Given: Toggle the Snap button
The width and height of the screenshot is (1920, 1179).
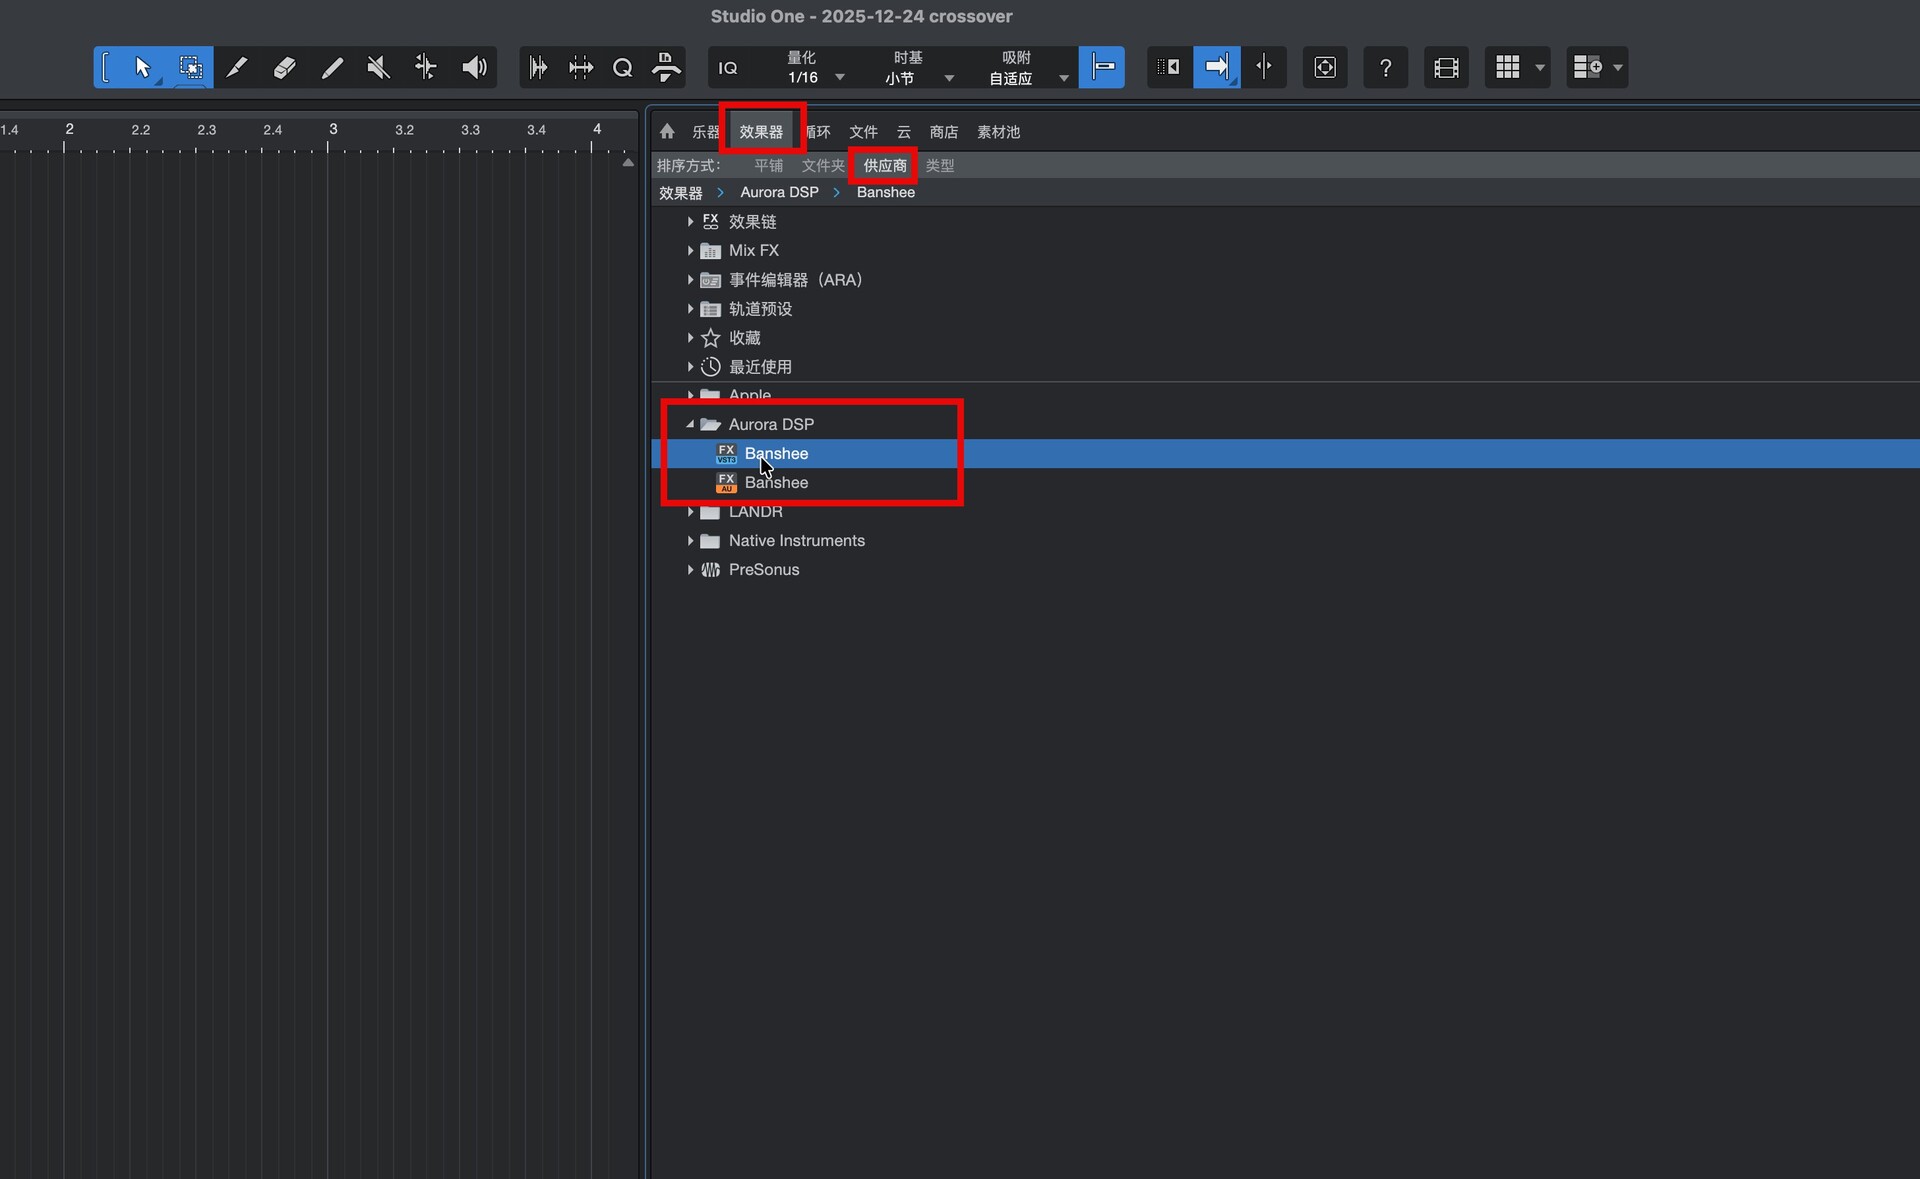Looking at the screenshot, I should point(1102,67).
